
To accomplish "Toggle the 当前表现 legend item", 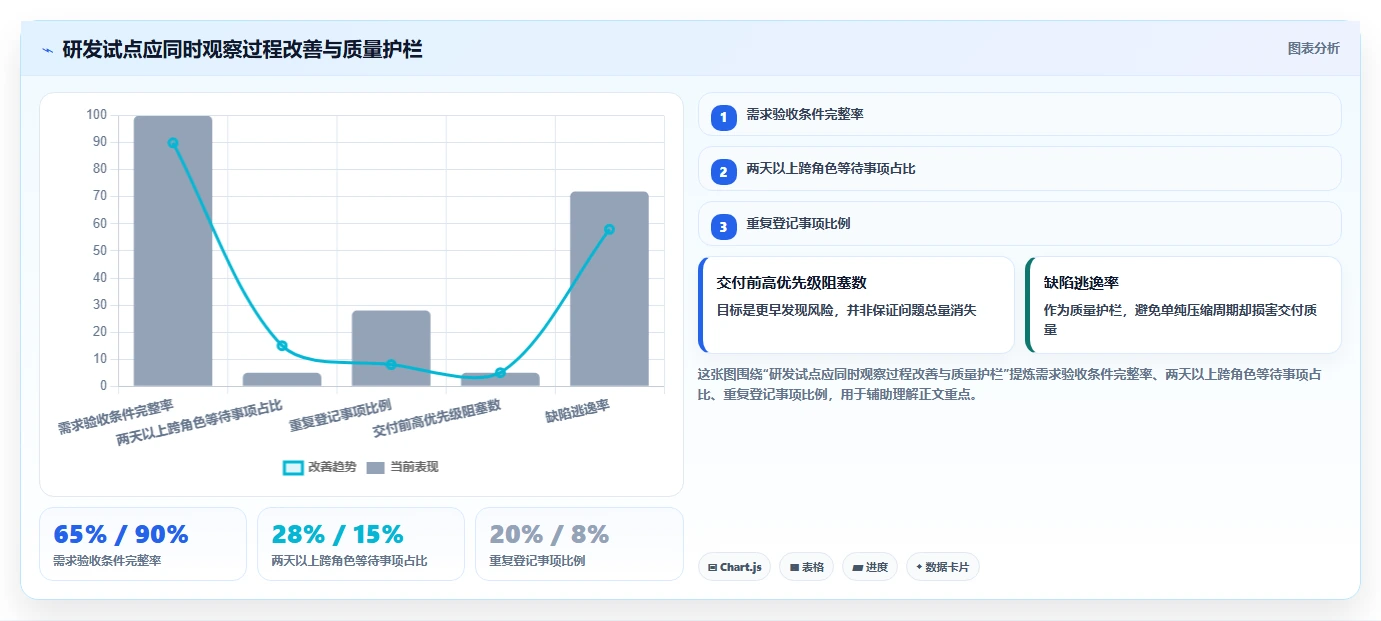I will pos(402,467).
